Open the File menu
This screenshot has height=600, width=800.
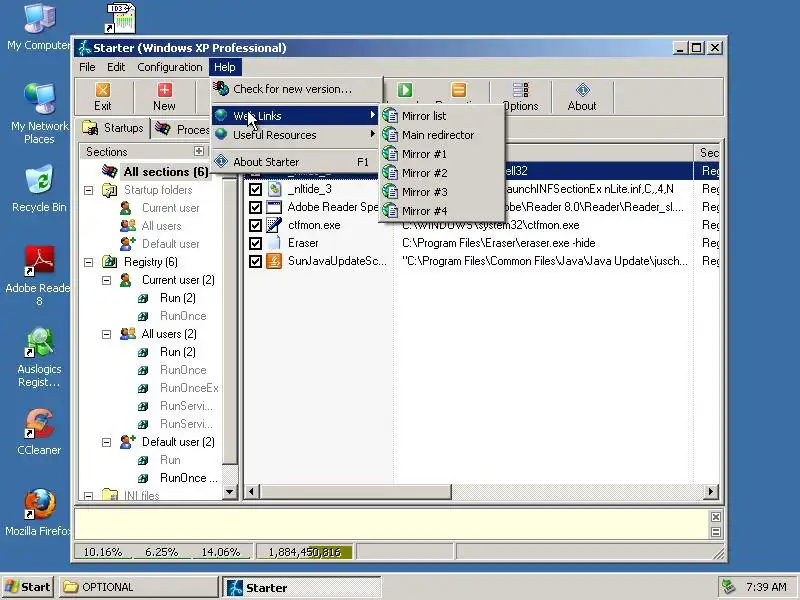[87, 67]
